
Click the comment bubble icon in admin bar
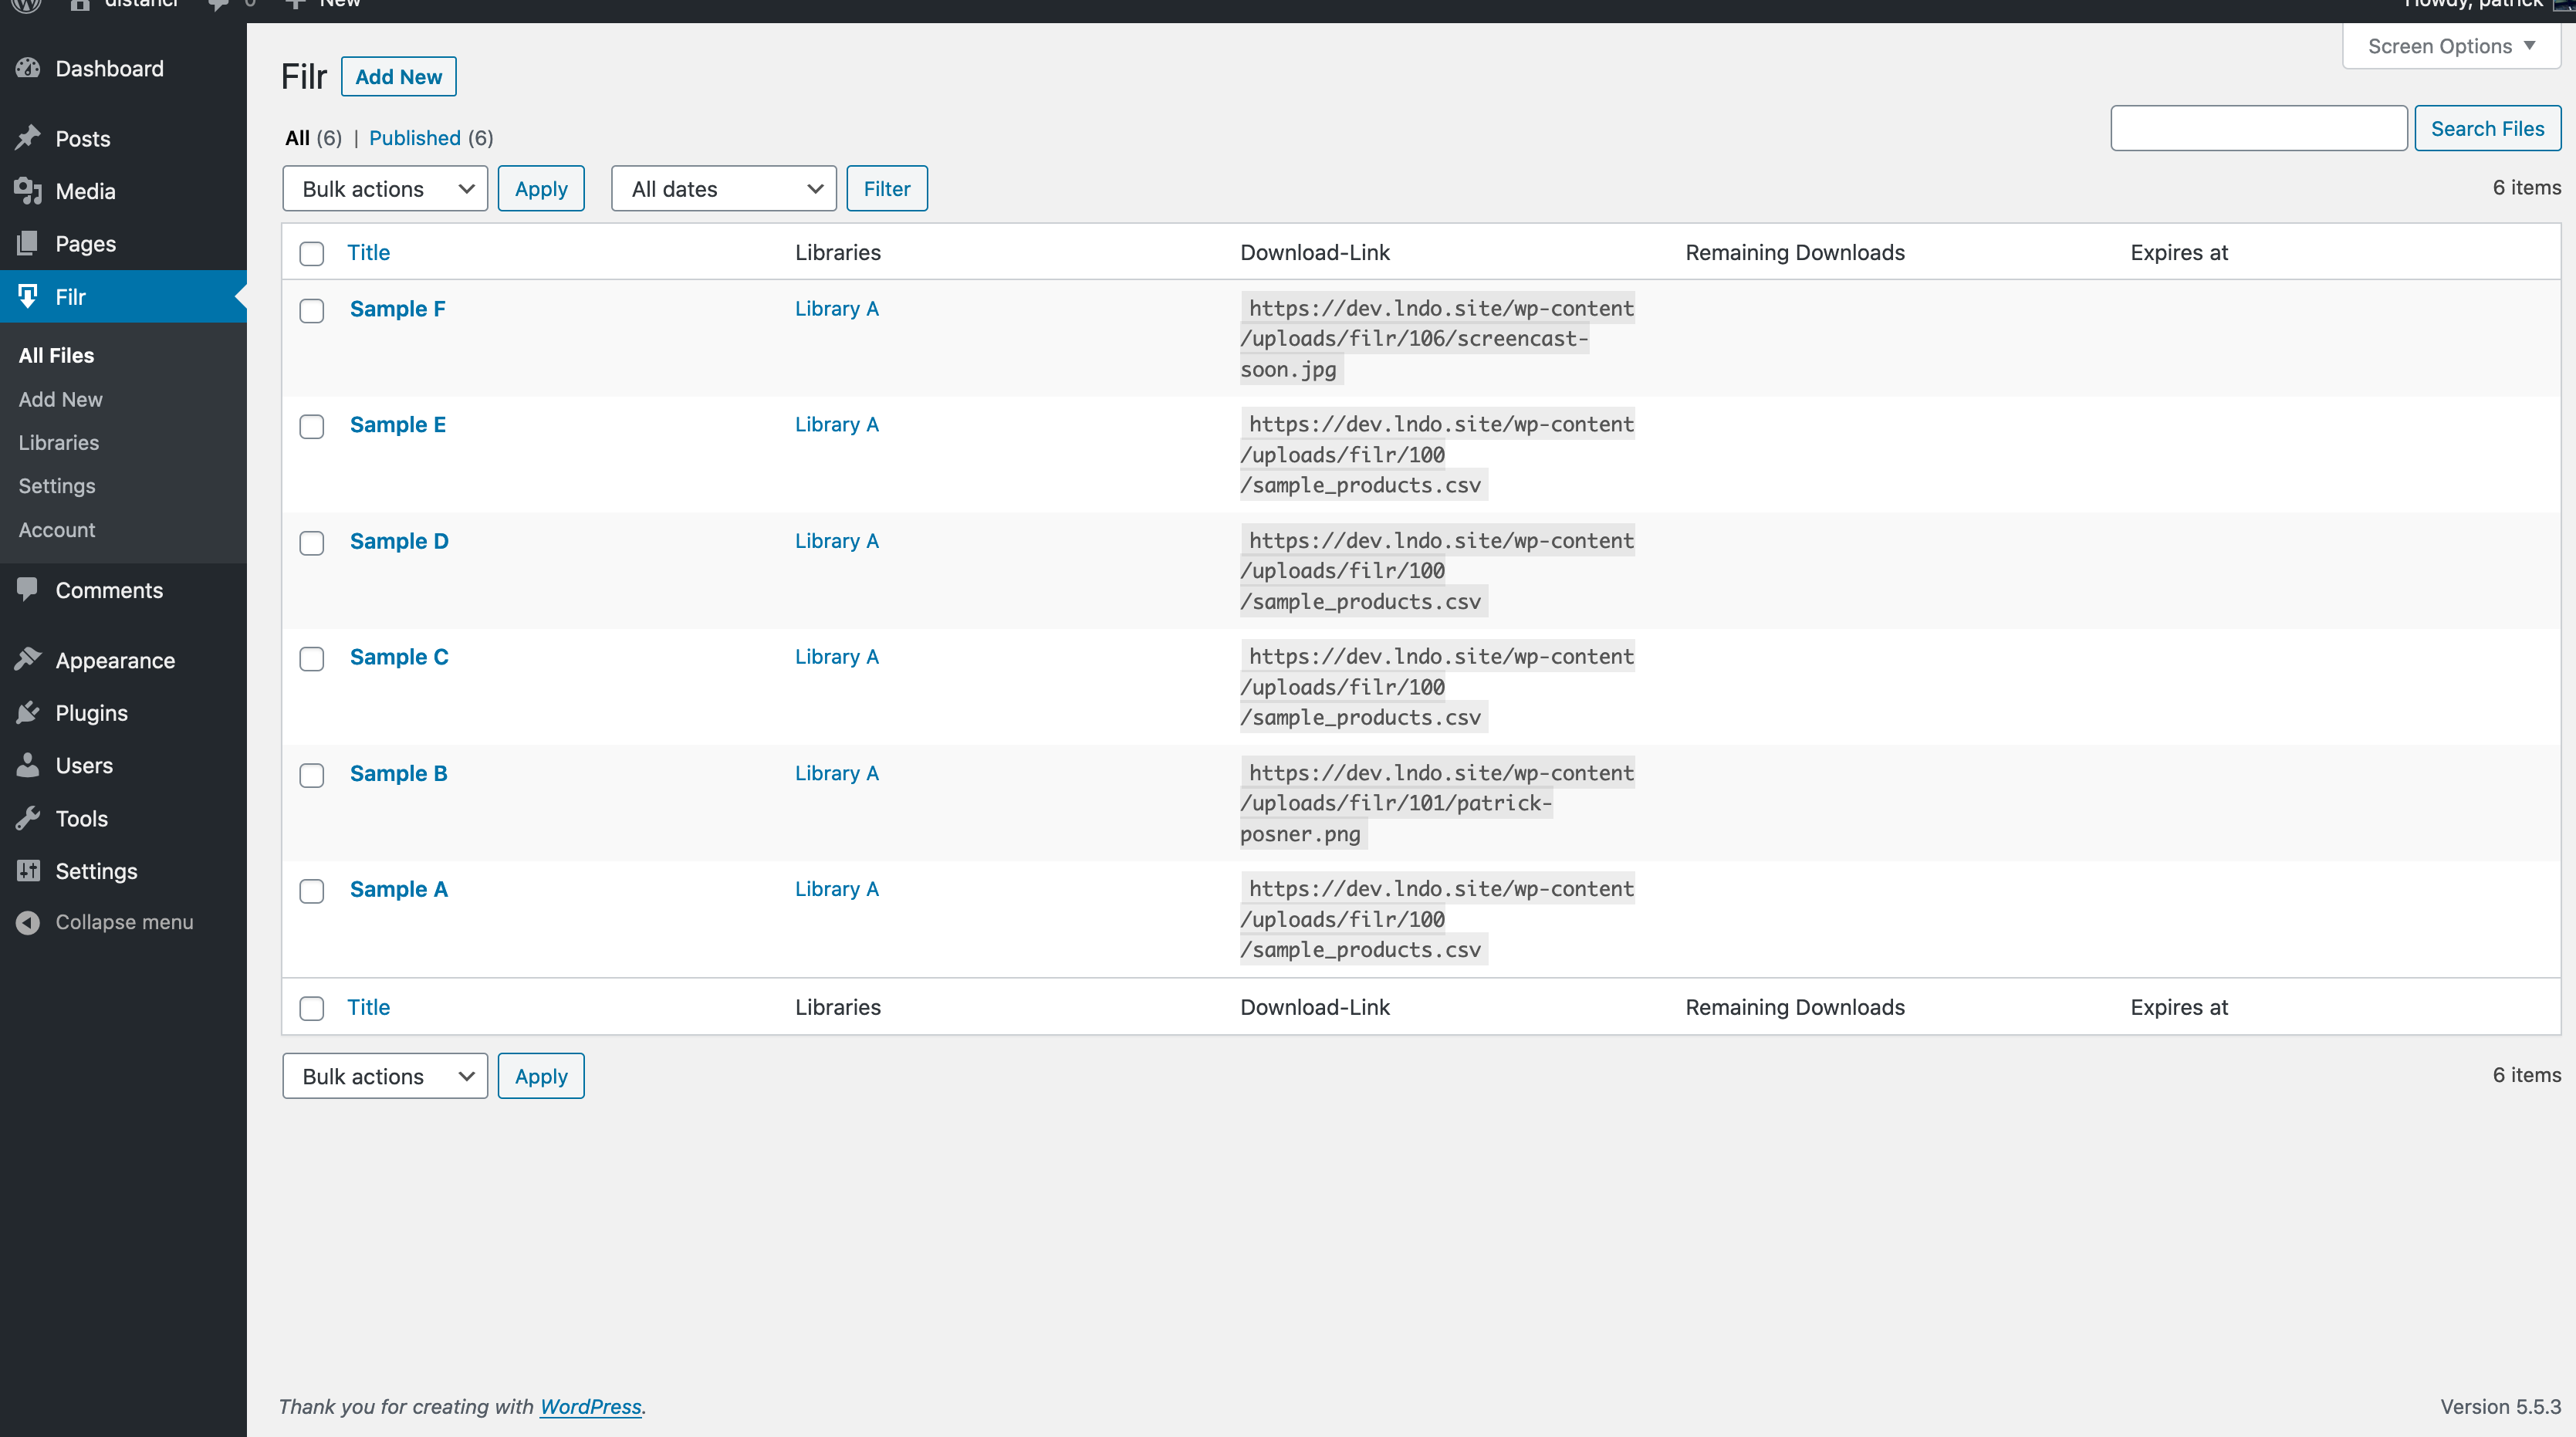pos(218,5)
